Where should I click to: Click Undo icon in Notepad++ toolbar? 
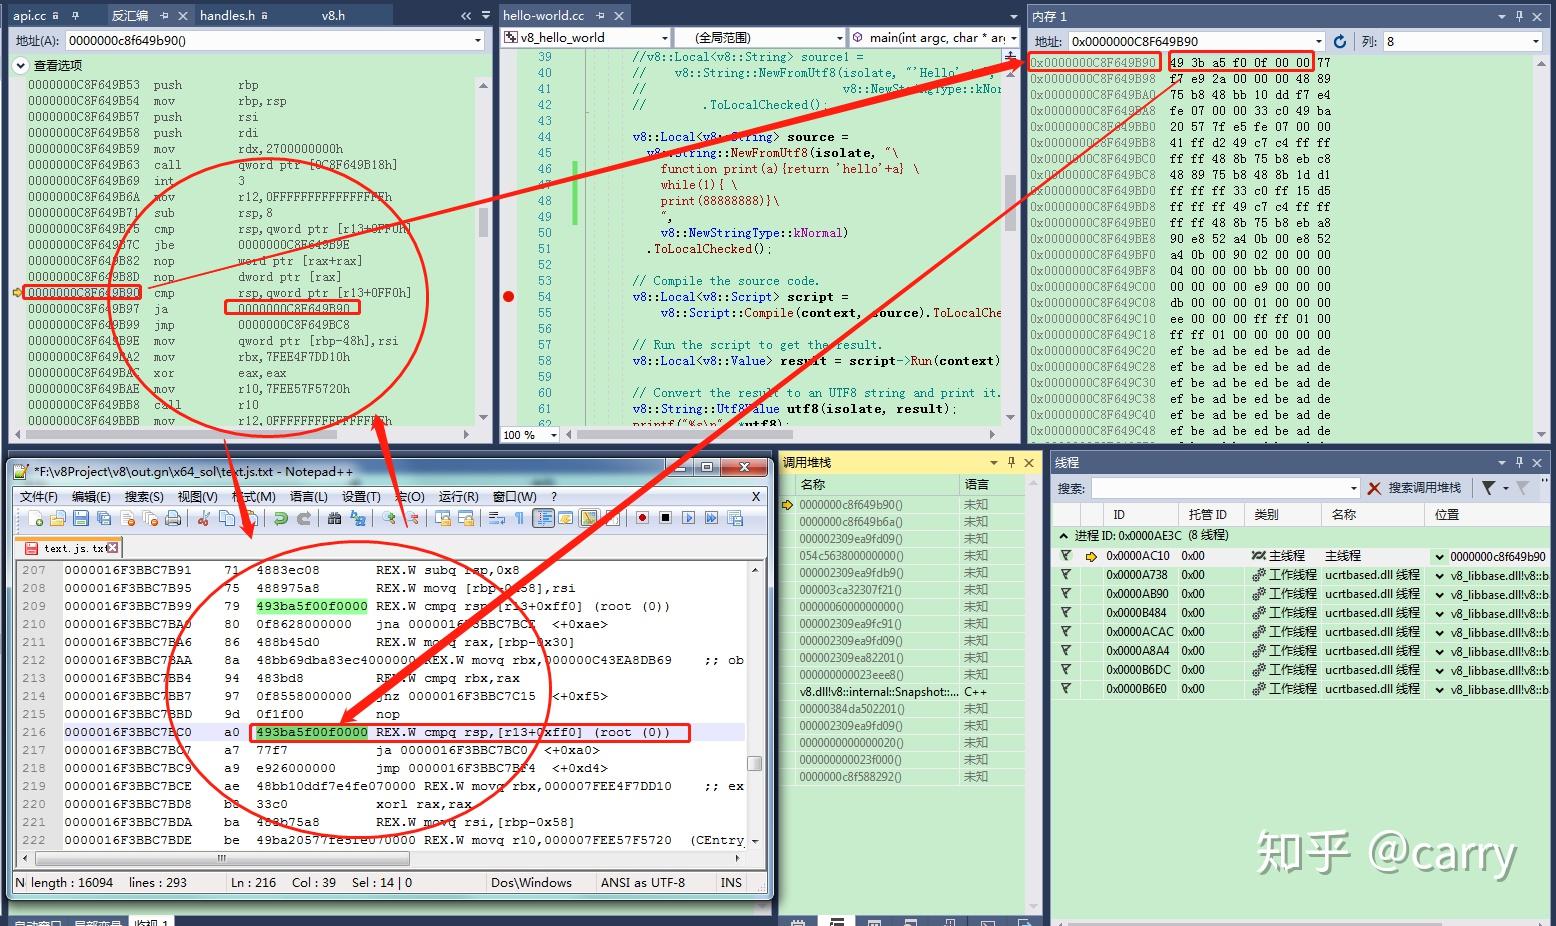click(x=280, y=518)
